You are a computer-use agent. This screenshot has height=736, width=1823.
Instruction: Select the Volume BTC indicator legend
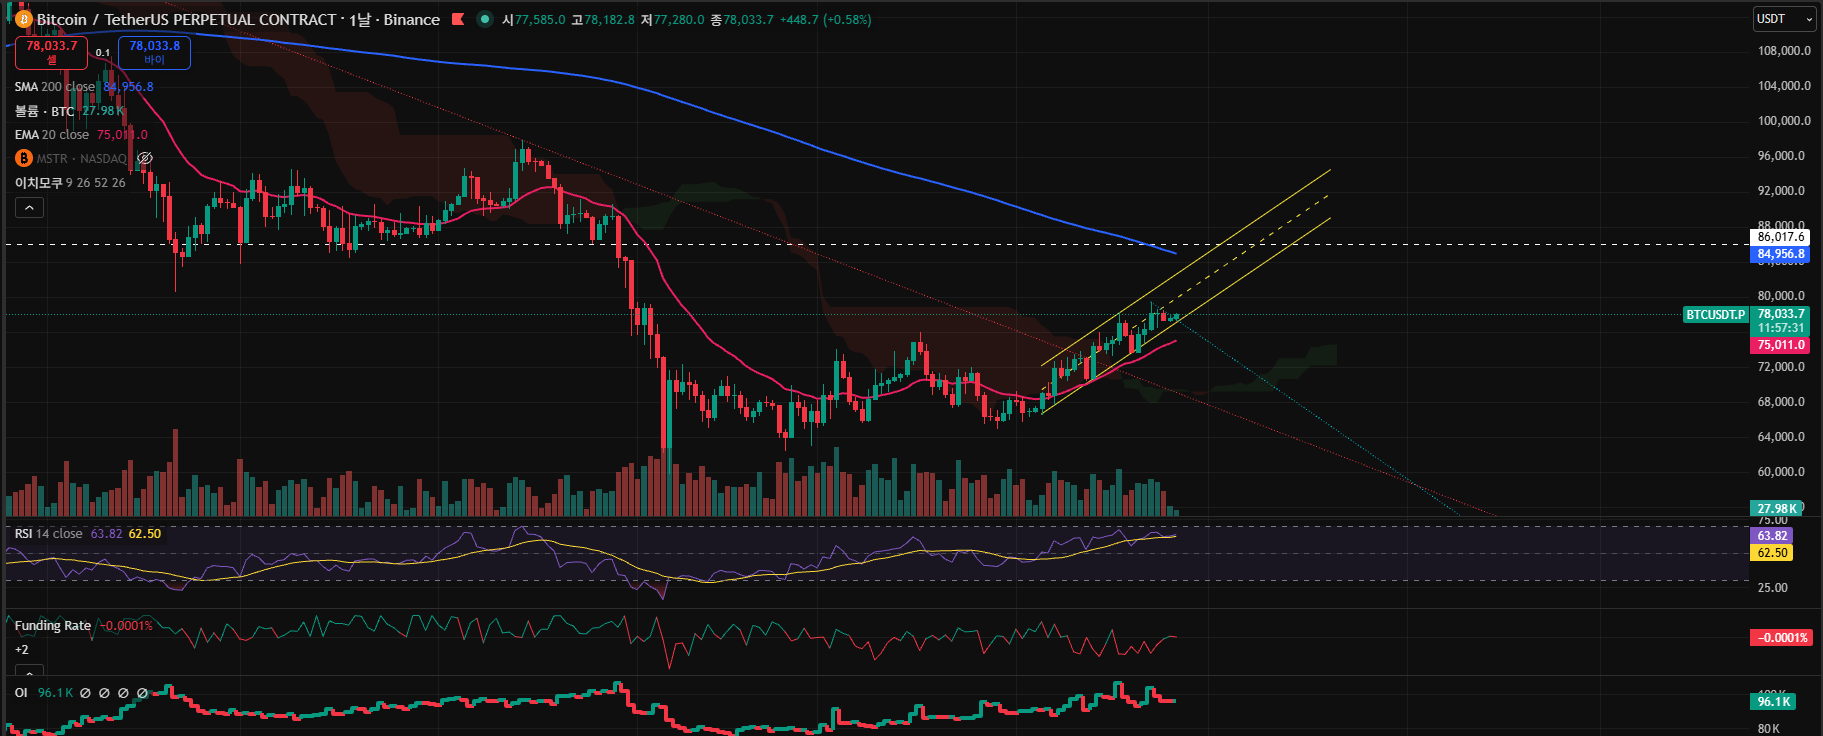(45, 111)
